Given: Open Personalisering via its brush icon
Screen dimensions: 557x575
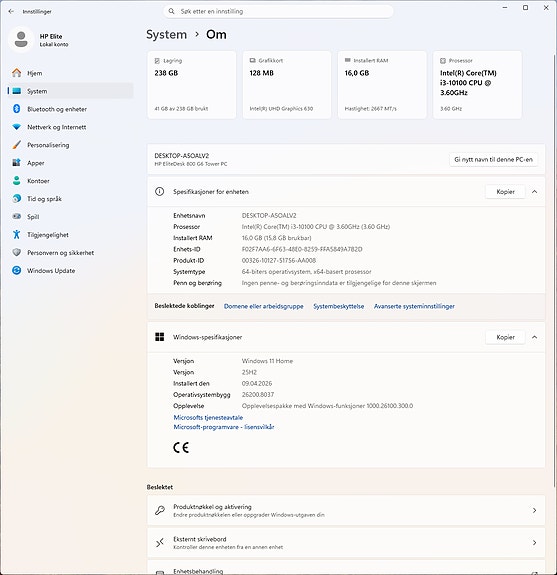Looking at the screenshot, I should 17,145.
